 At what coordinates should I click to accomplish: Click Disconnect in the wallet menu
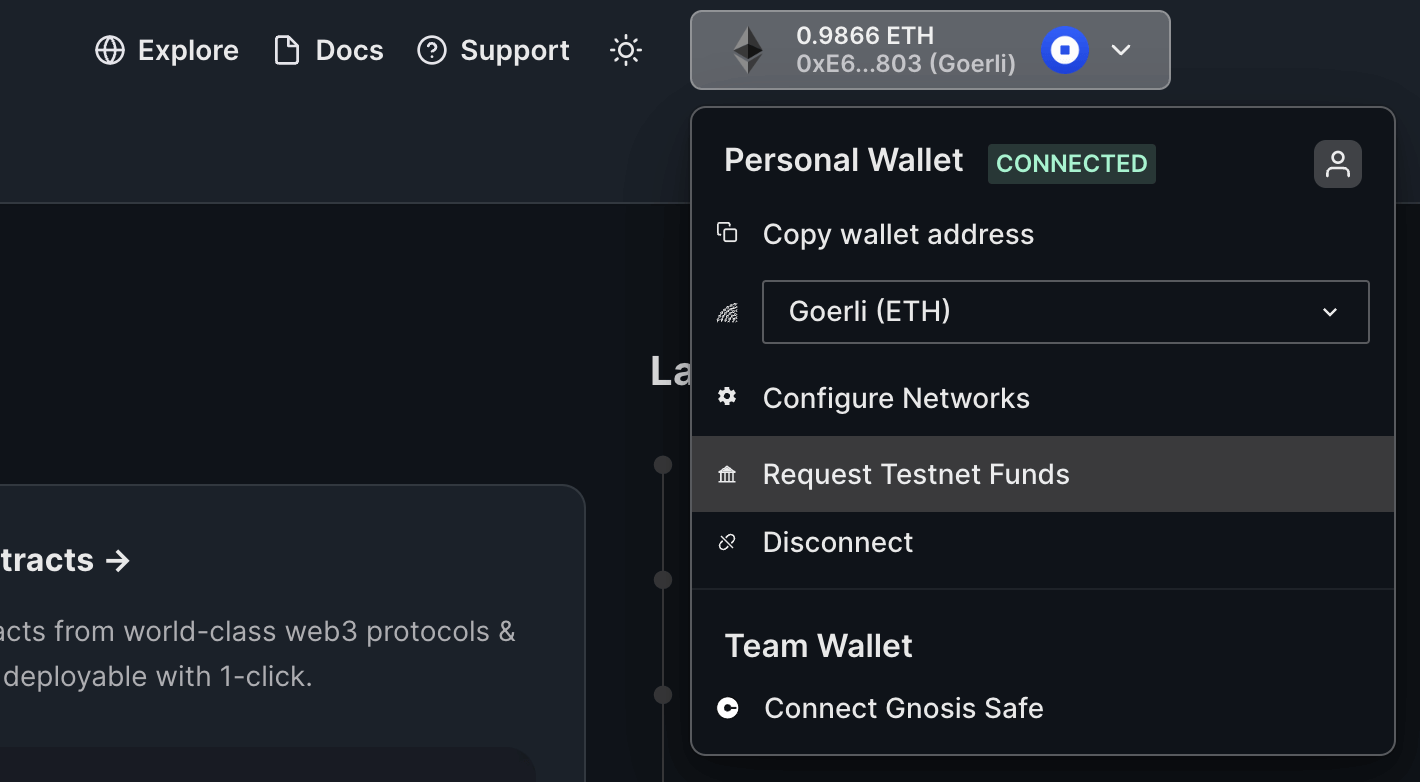[x=838, y=541]
